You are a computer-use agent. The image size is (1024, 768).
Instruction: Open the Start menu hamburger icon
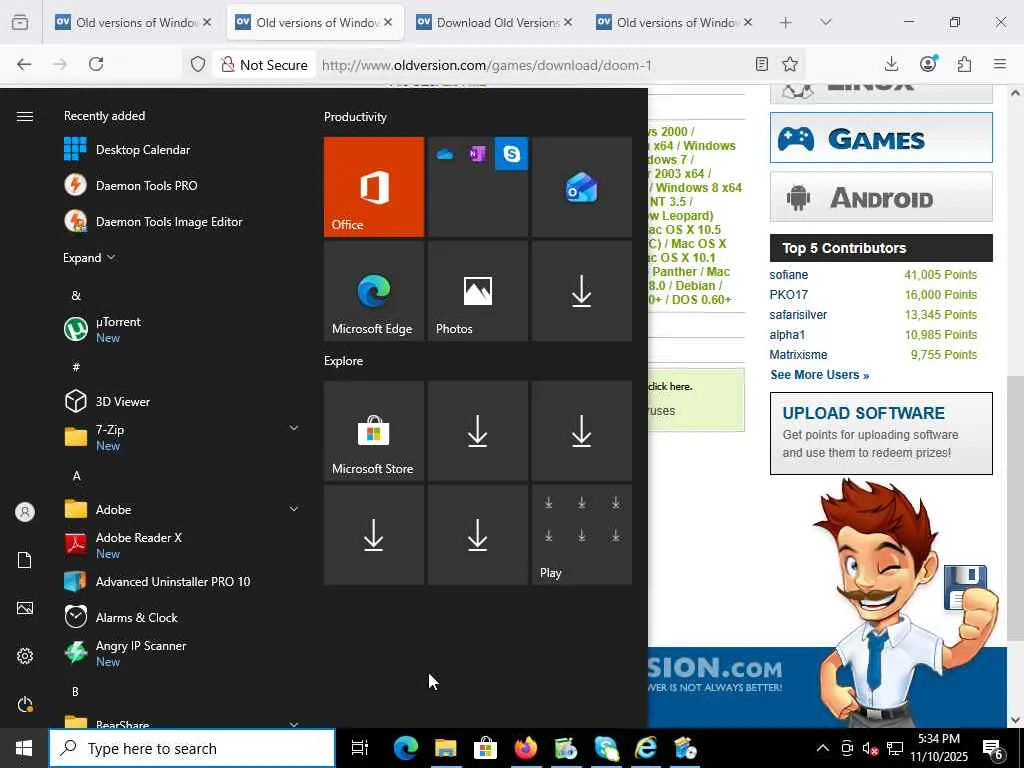25,116
